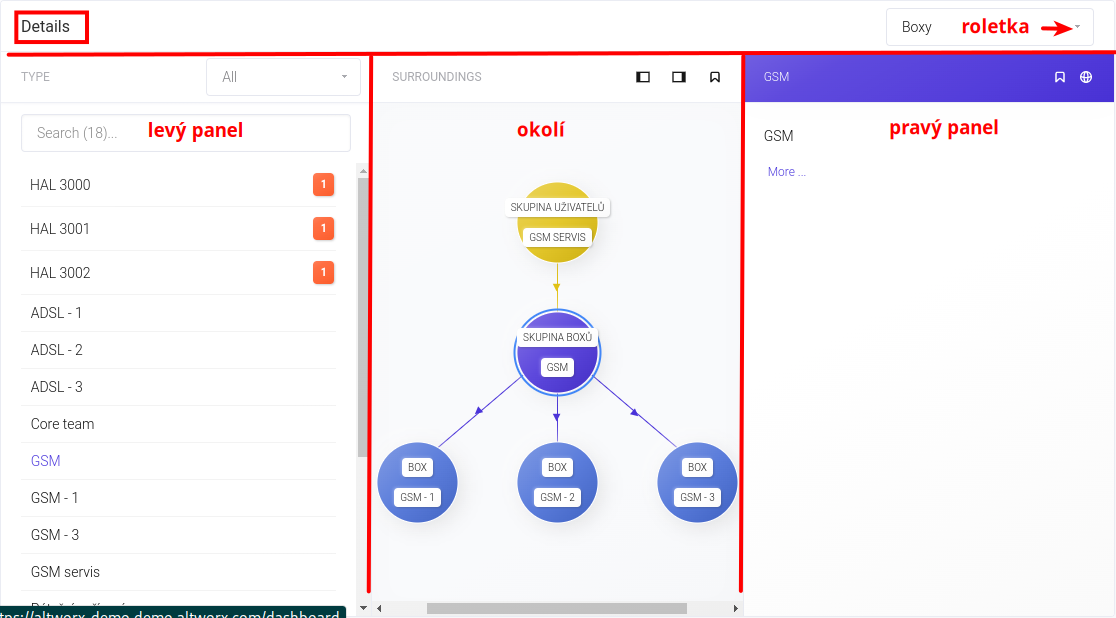
Task: Click orange badge next to HAL 3000
Action: pyautogui.click(x=323, y=185)
